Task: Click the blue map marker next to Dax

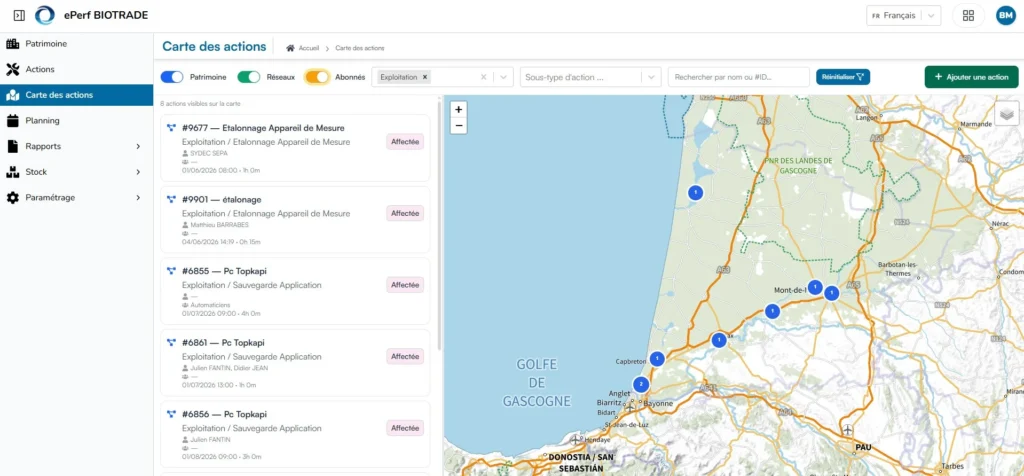Action: click(x=719, y=340)
